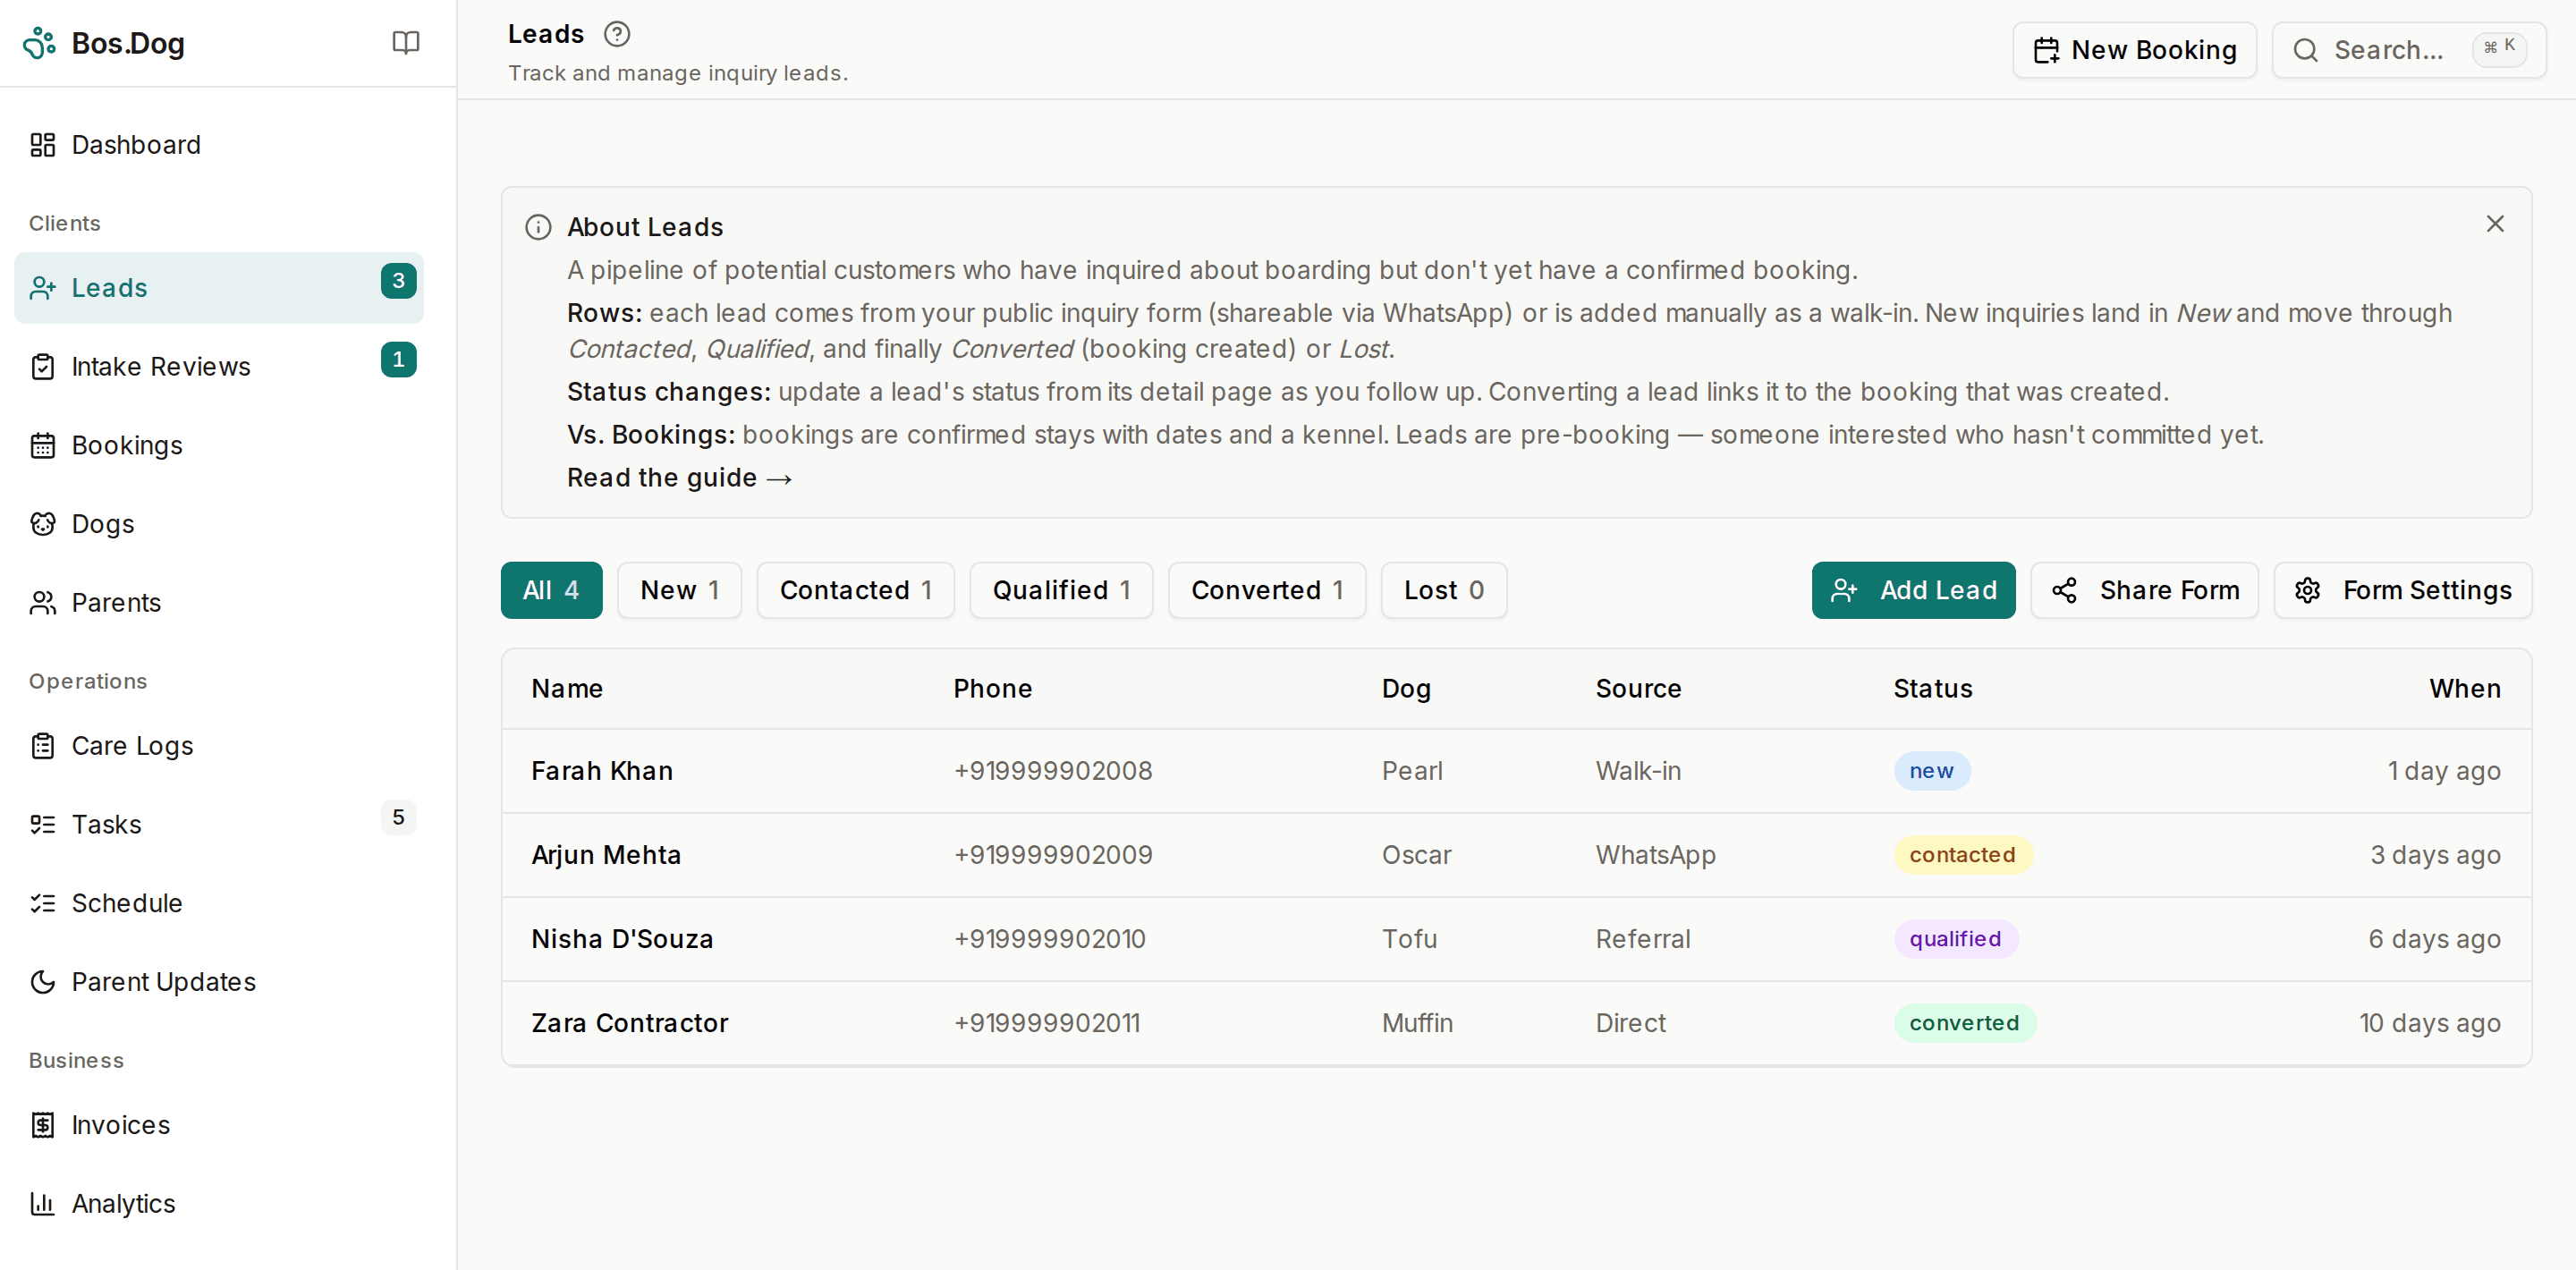2576x1270 pixels.
Task: Click the Bos.Dog brand name
Action: tap(128, 43)
